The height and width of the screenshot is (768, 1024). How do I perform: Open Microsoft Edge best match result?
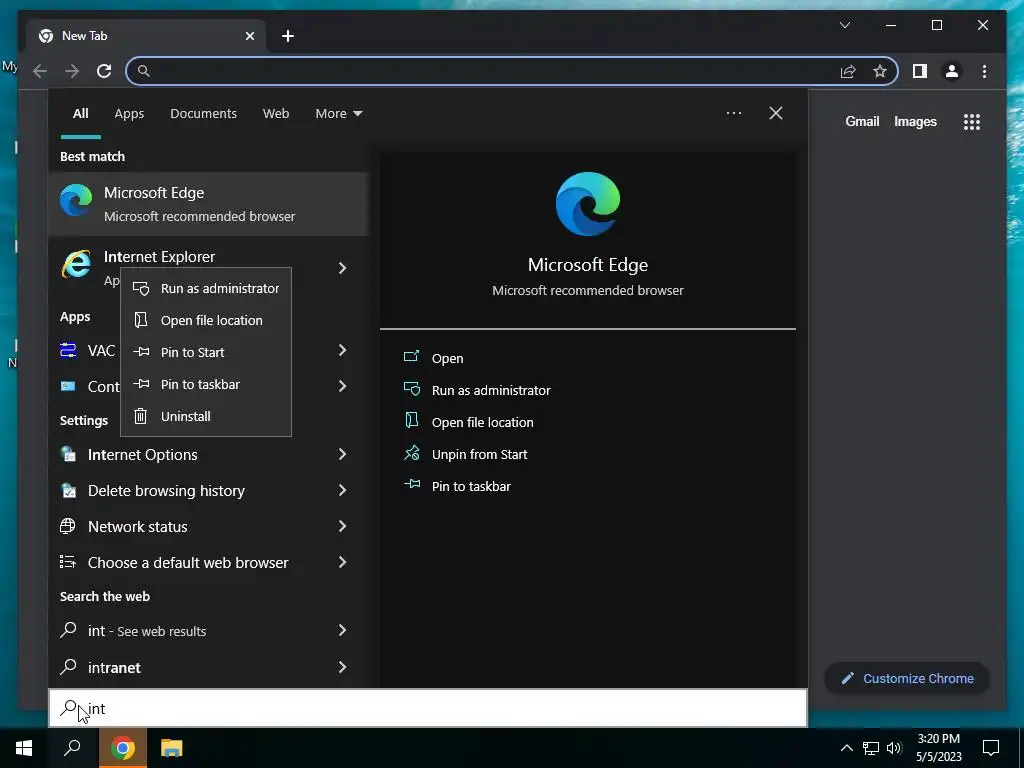208,204
